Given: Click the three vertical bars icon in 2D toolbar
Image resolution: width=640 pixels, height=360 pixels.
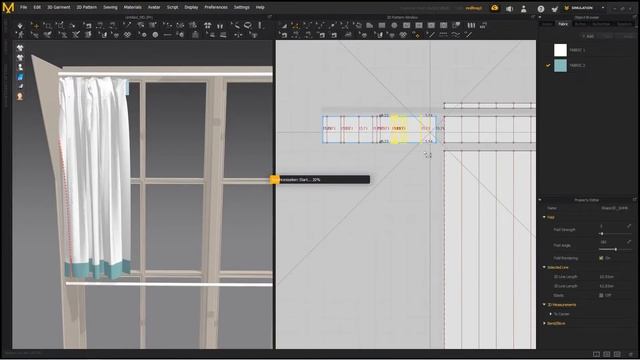Looking at the screenshot, I should tap(471, 25).
